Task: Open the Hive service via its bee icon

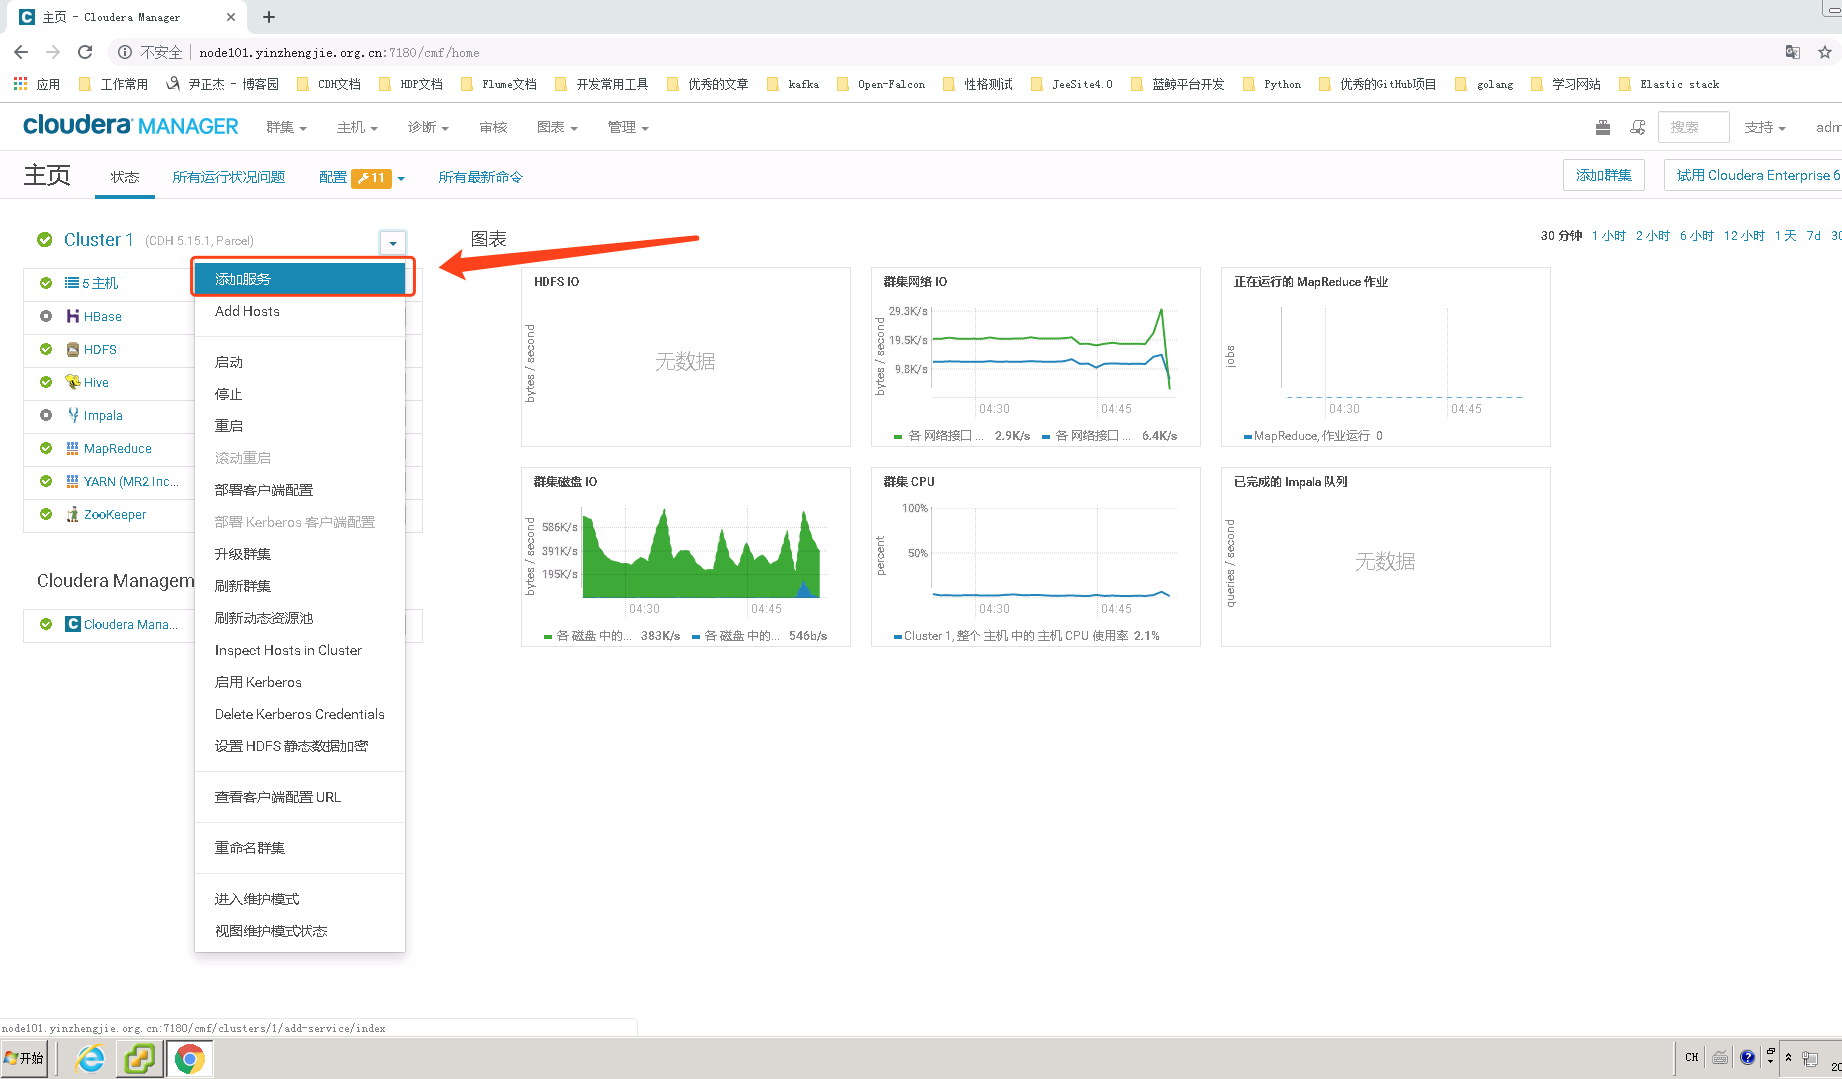Action: tap(72, 382)
